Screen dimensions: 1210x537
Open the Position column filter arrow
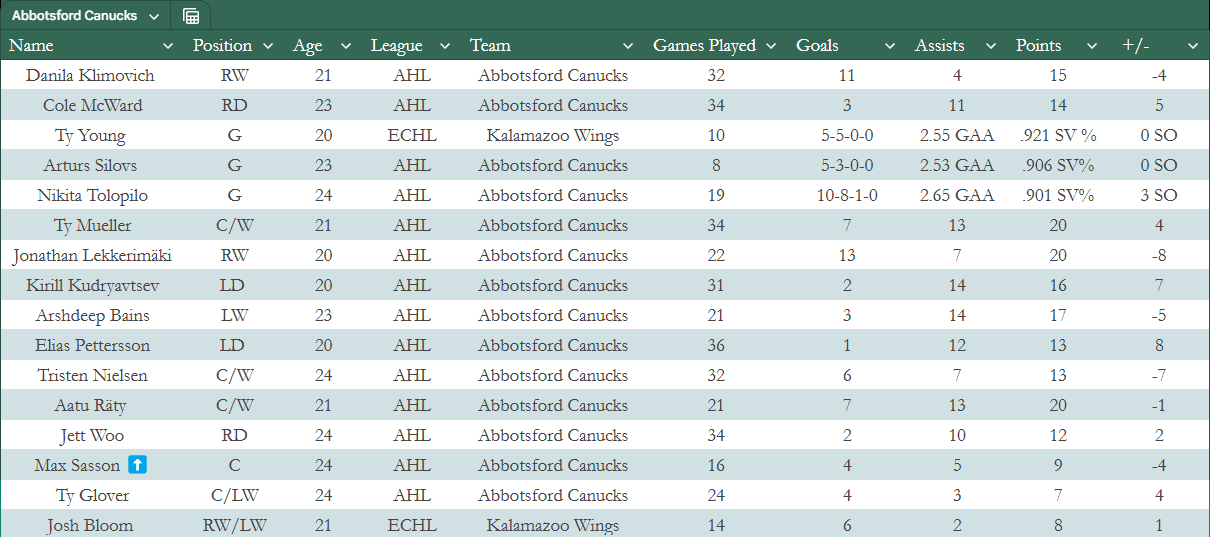(268, 46)
